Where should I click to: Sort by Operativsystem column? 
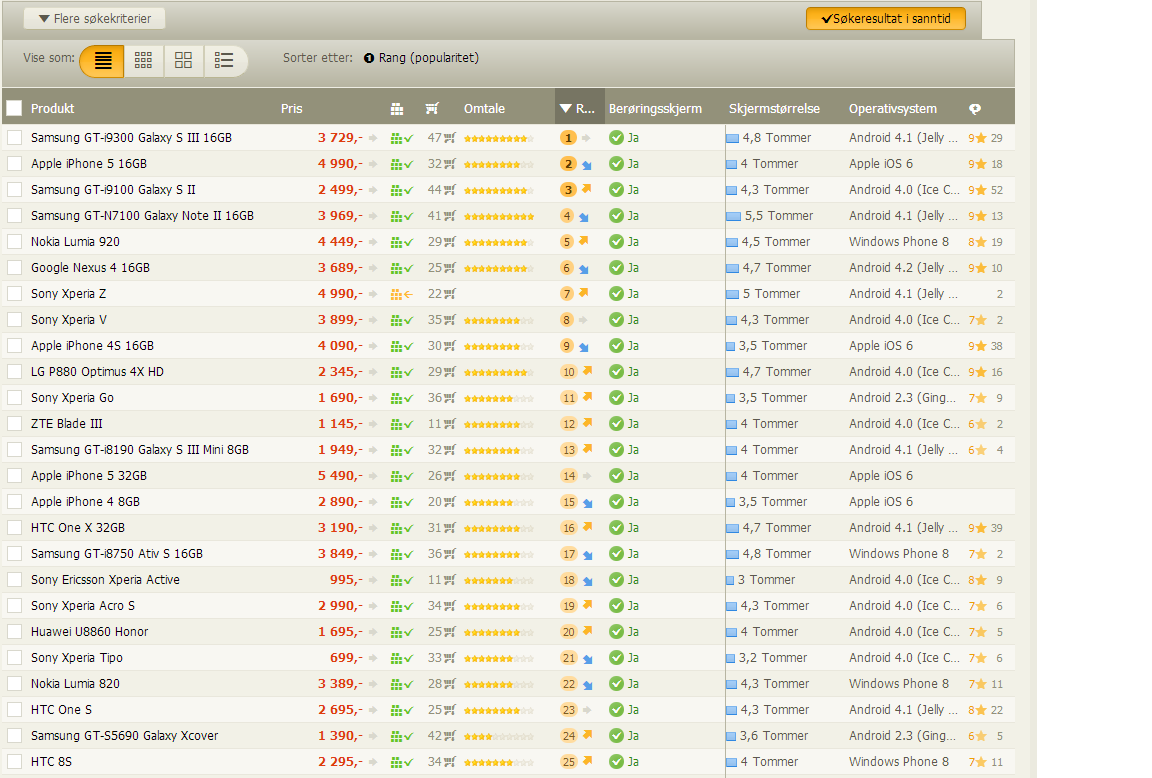(x=893, y=109)
